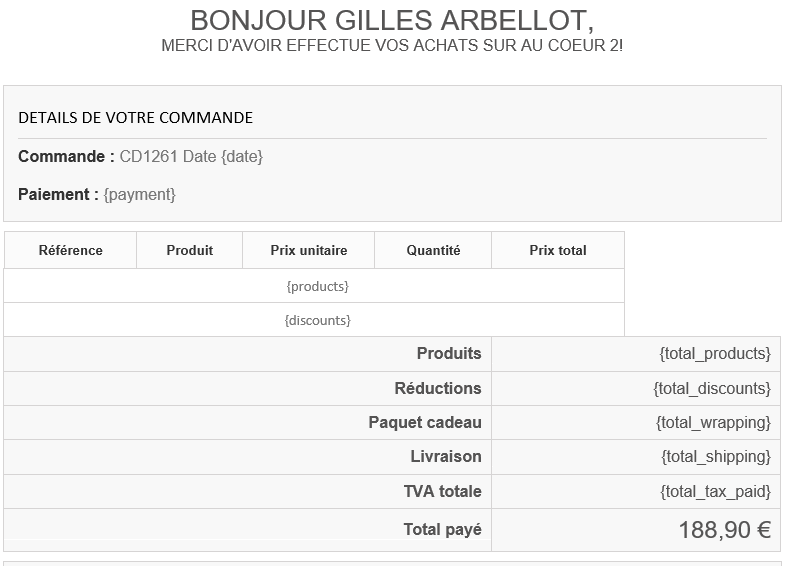
Task: Click the Total payé row label
Action: pyautogui.click(x=442, y=530)
